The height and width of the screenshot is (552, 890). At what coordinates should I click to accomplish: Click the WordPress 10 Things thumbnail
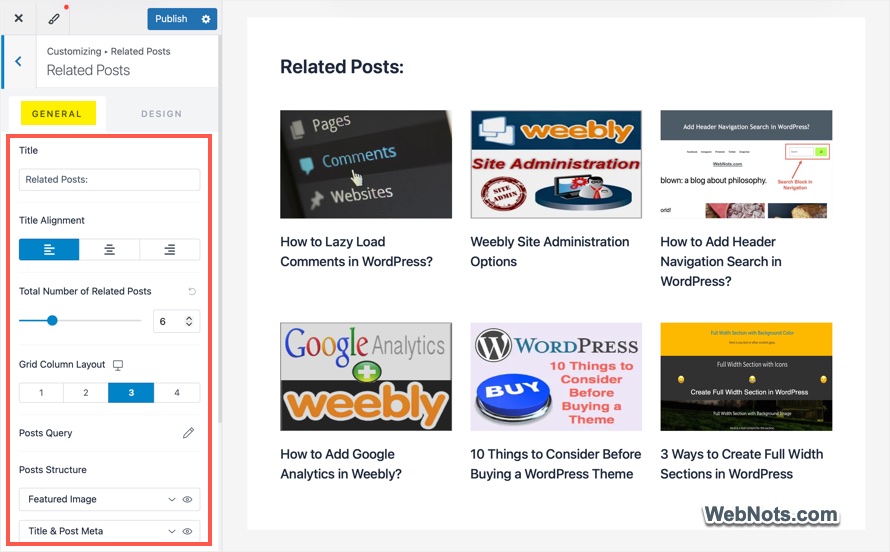coord(556,377)
